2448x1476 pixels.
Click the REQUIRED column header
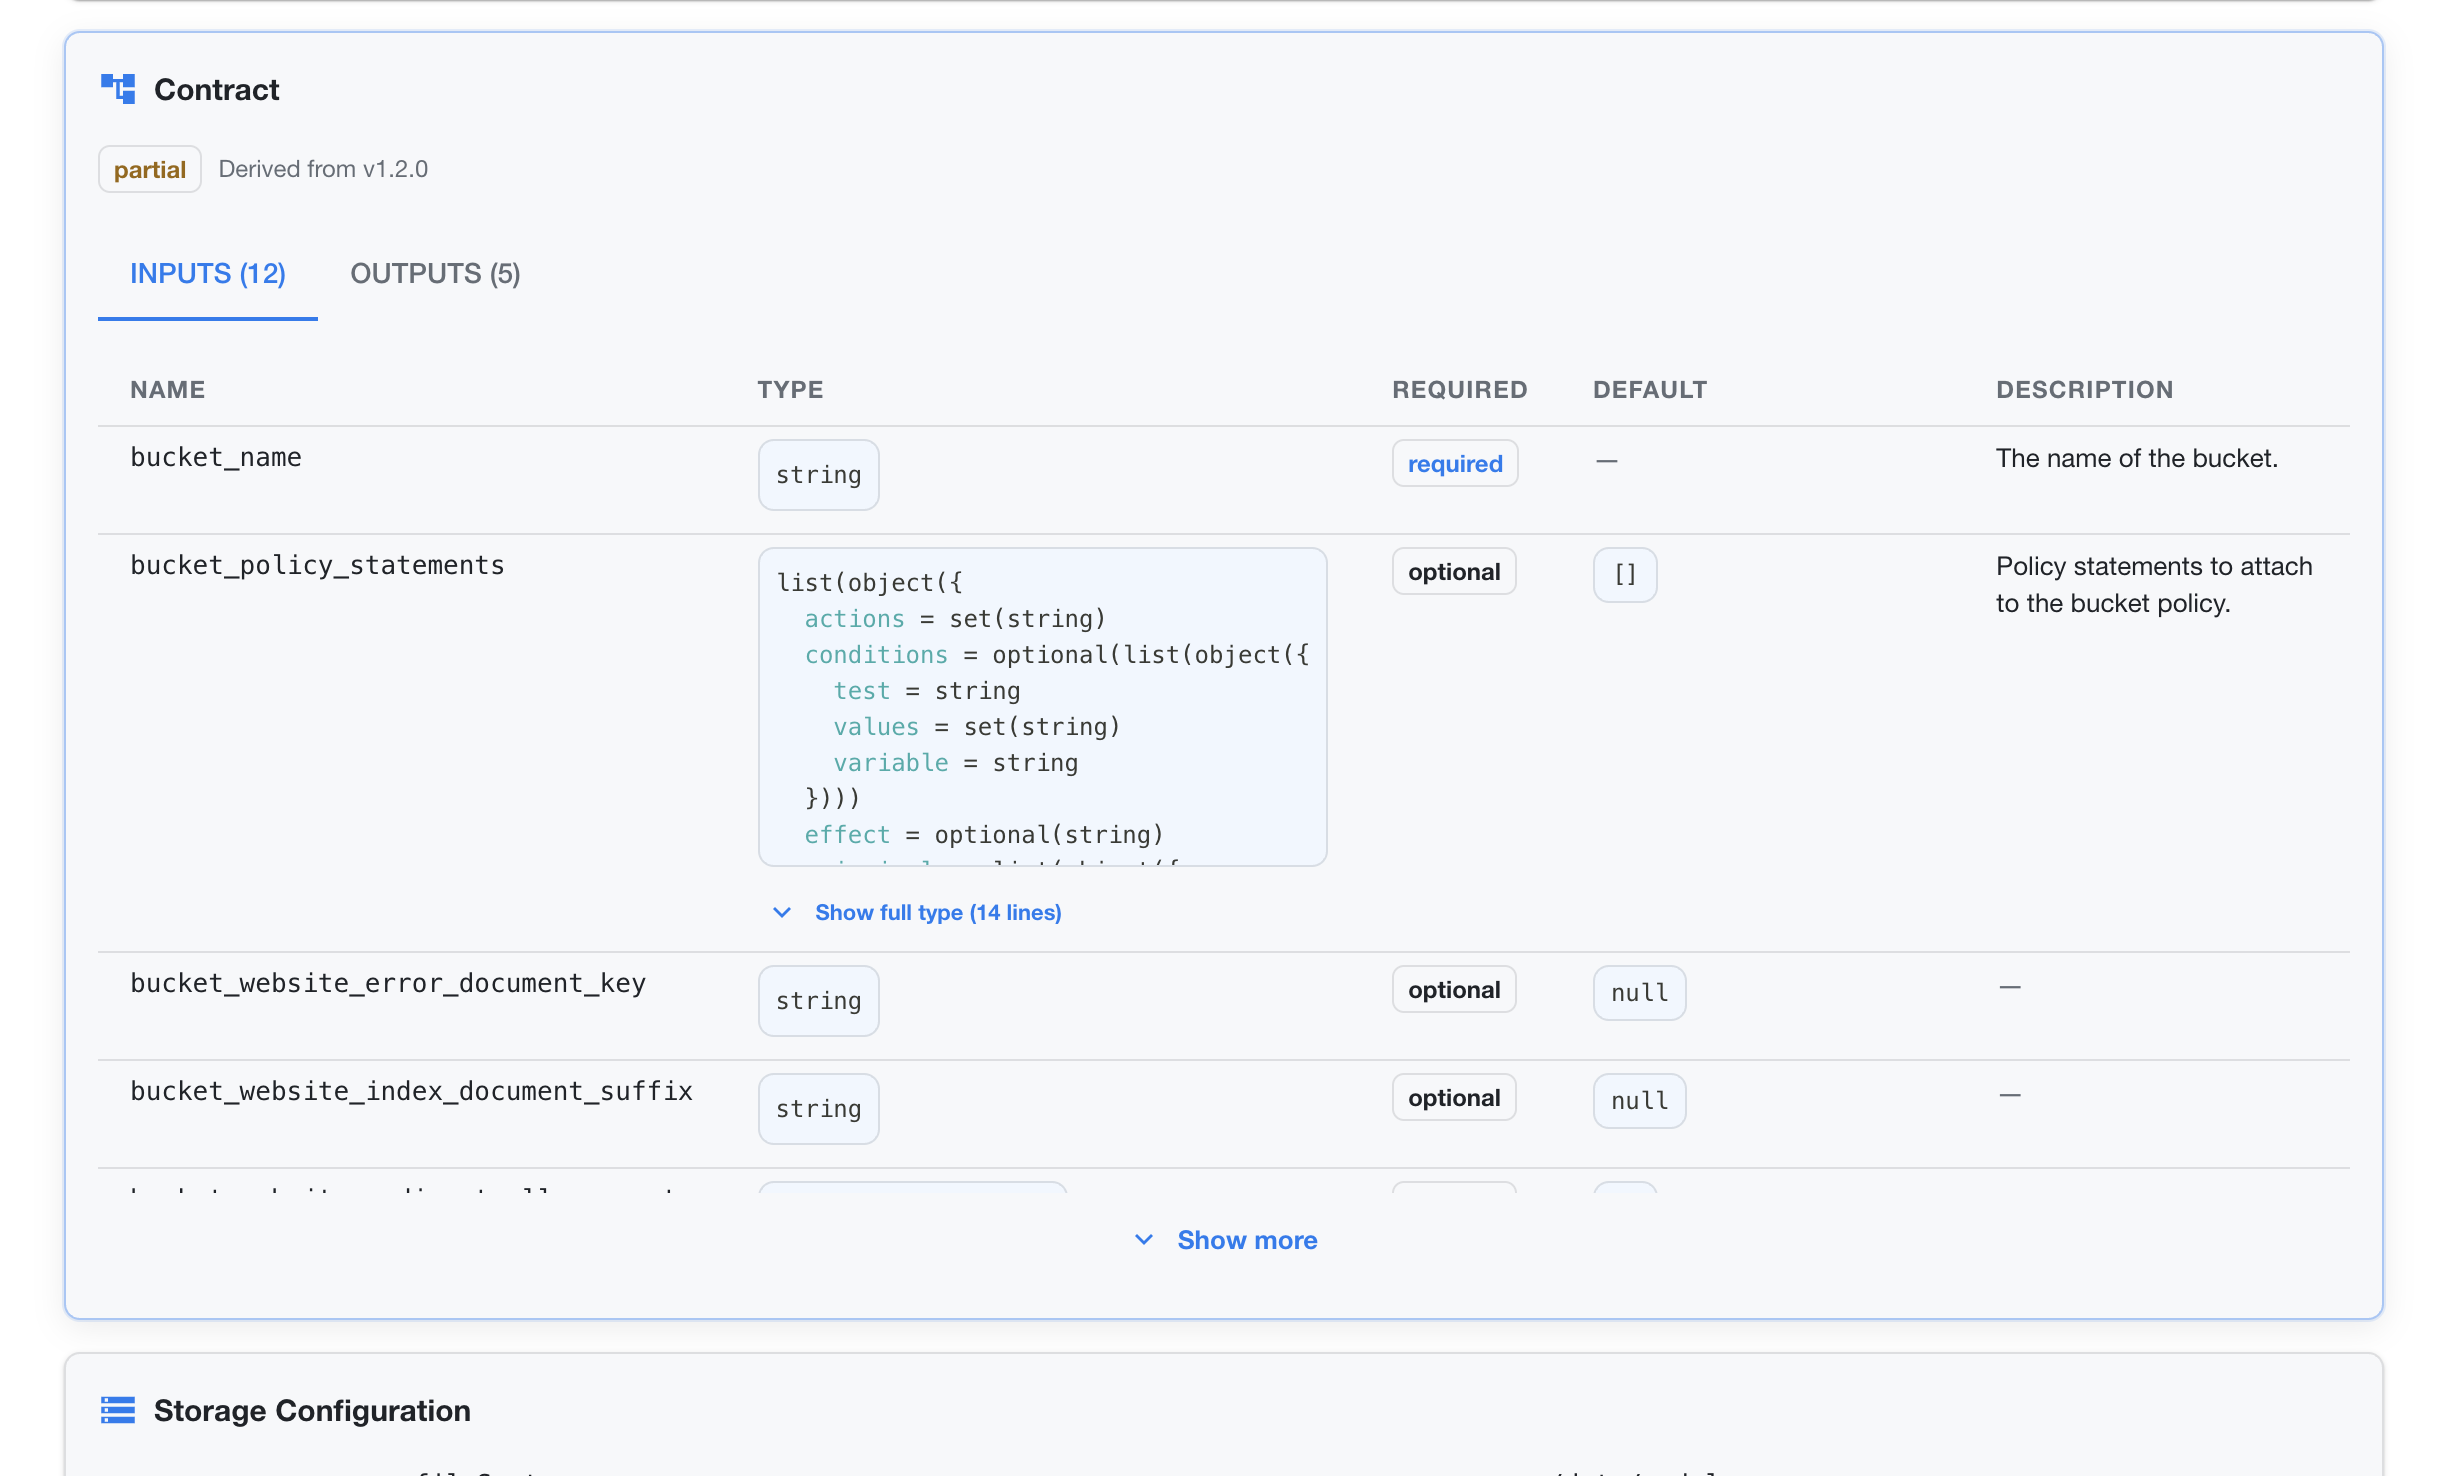[x=1460, y=390]
